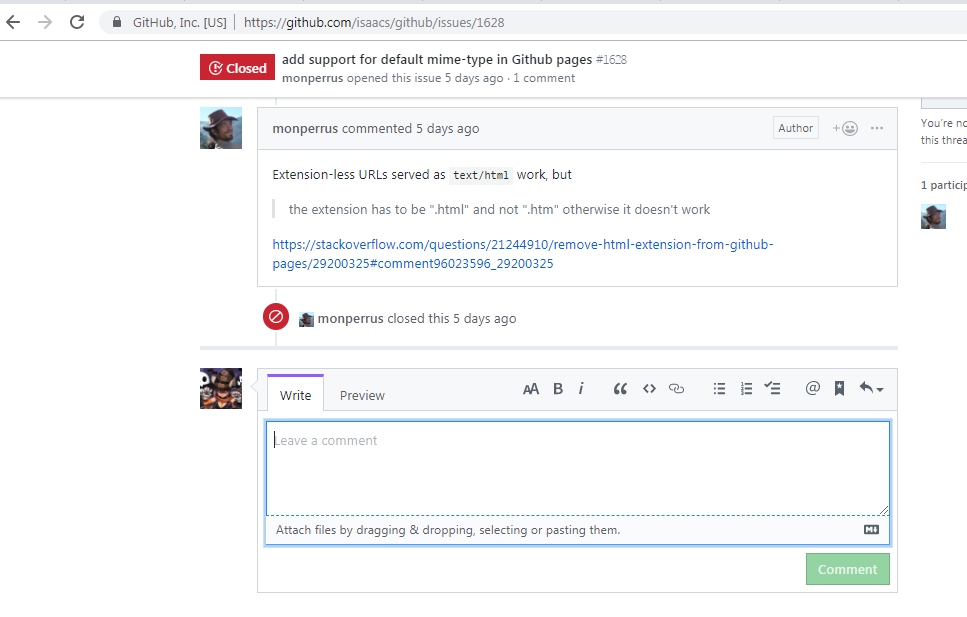Open the comment three-dots options menu
967x617 pixels.
(877, 128)
